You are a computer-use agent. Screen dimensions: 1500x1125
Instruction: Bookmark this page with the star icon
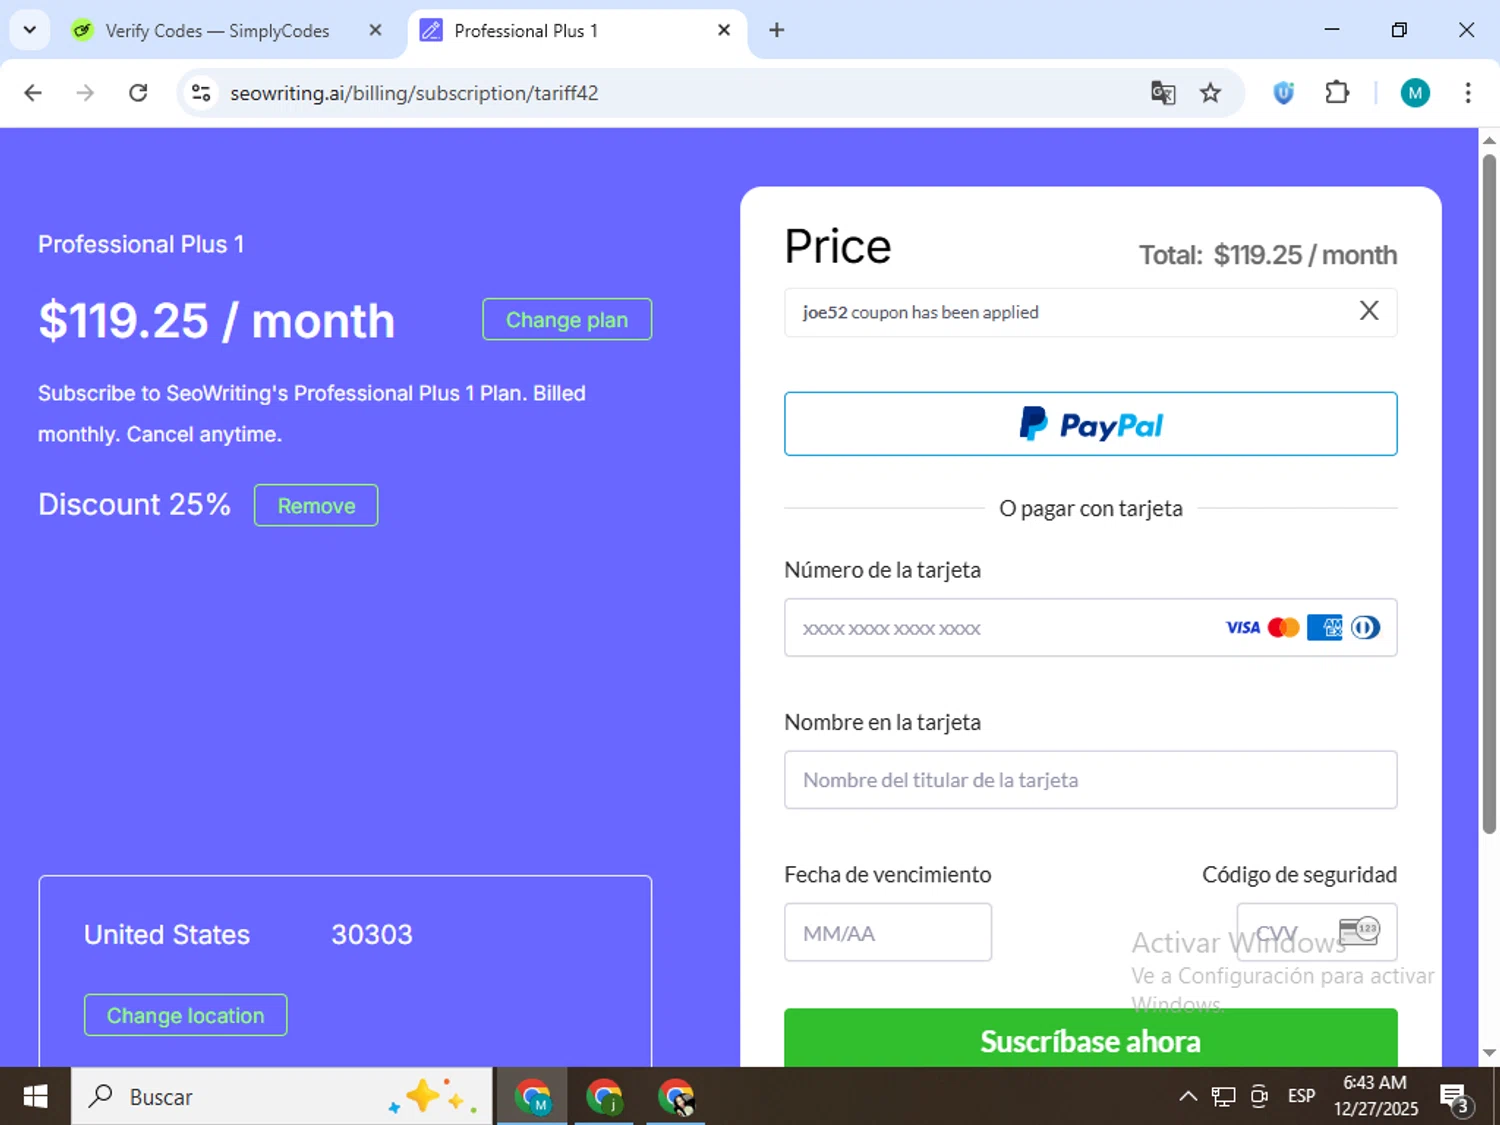coord(1211,93)
